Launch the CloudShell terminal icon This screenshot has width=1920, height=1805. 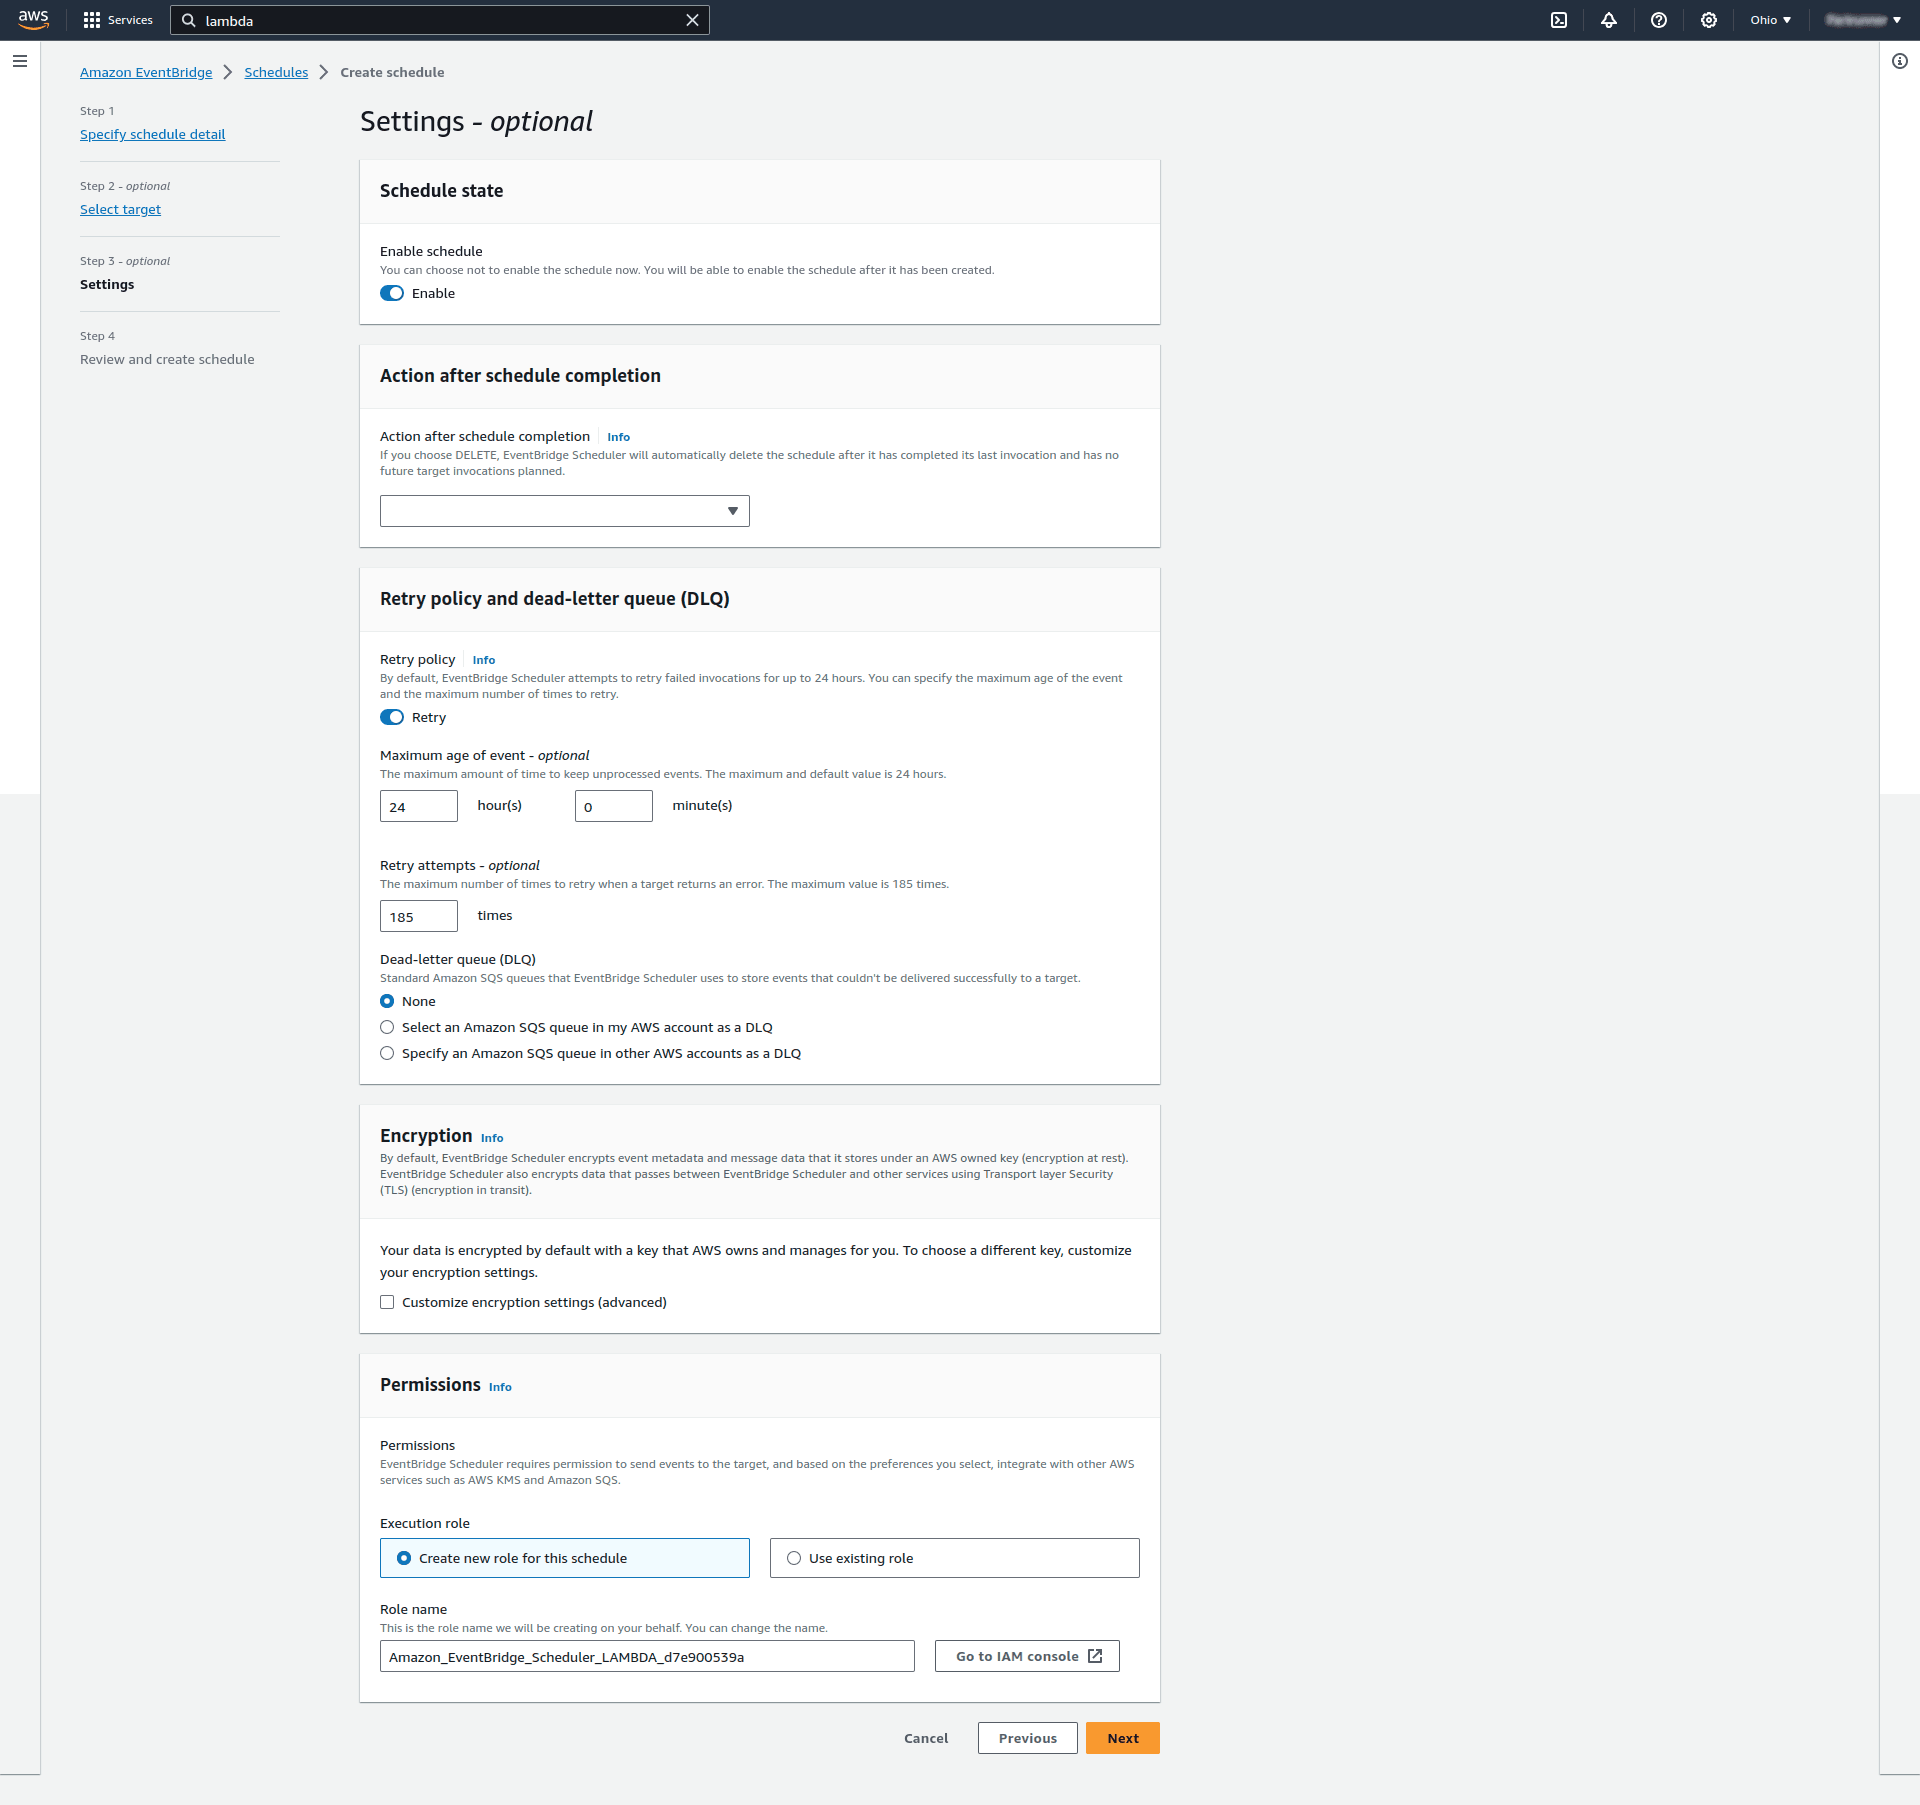point(1559,20)
